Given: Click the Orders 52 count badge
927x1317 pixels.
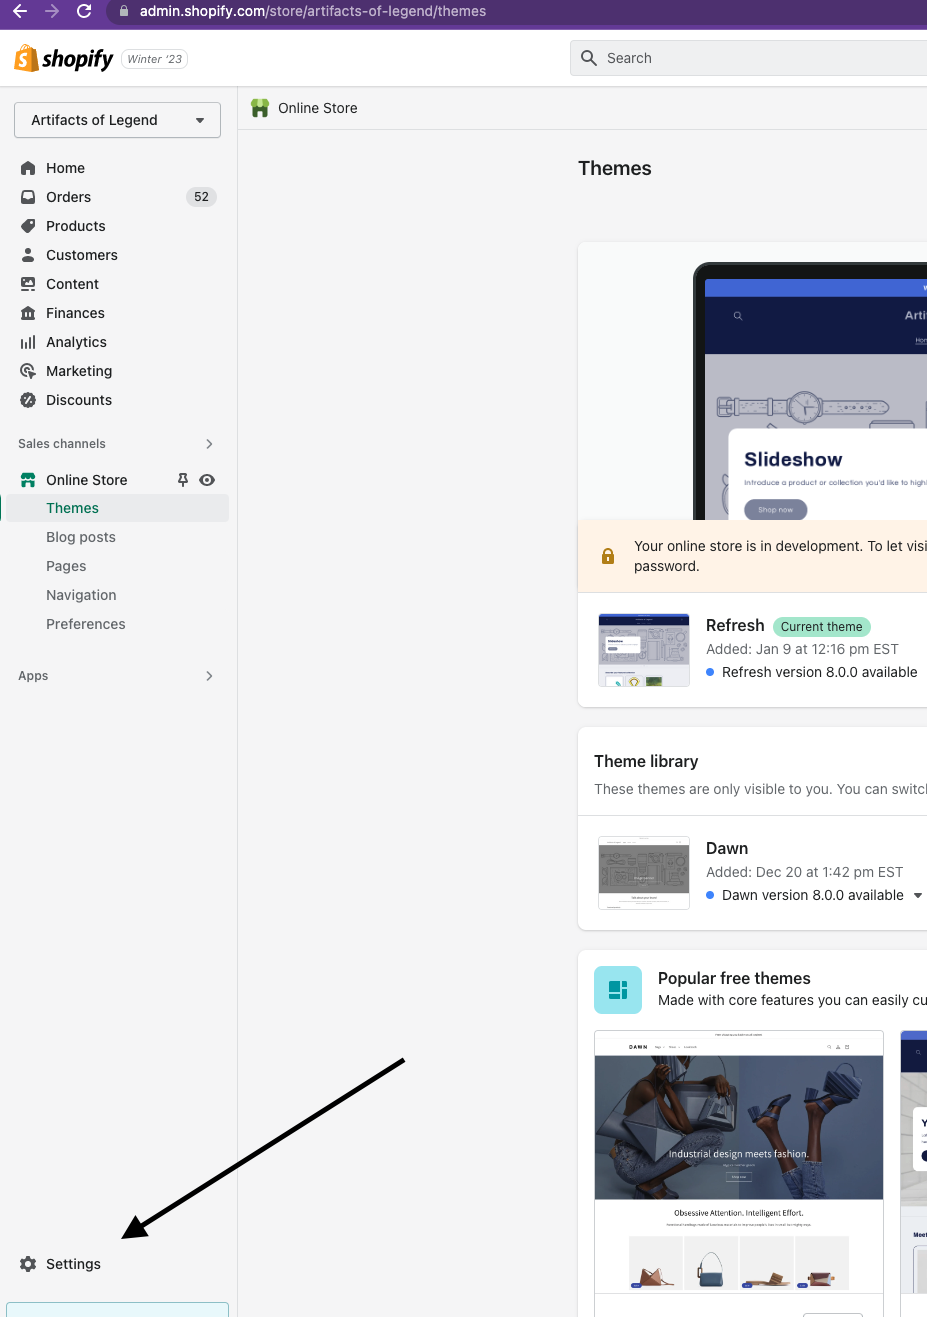Looking at the screenshot, I should [201, 197].
